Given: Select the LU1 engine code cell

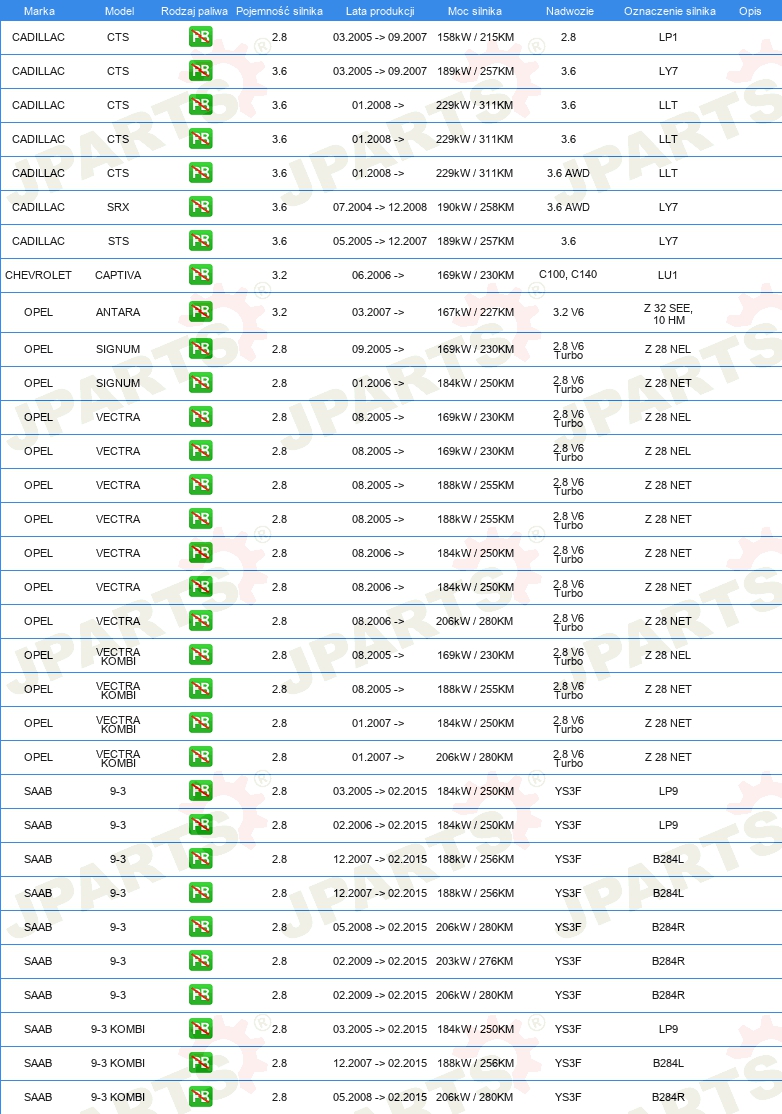Looking at the screenshot, I should point(668,275).
